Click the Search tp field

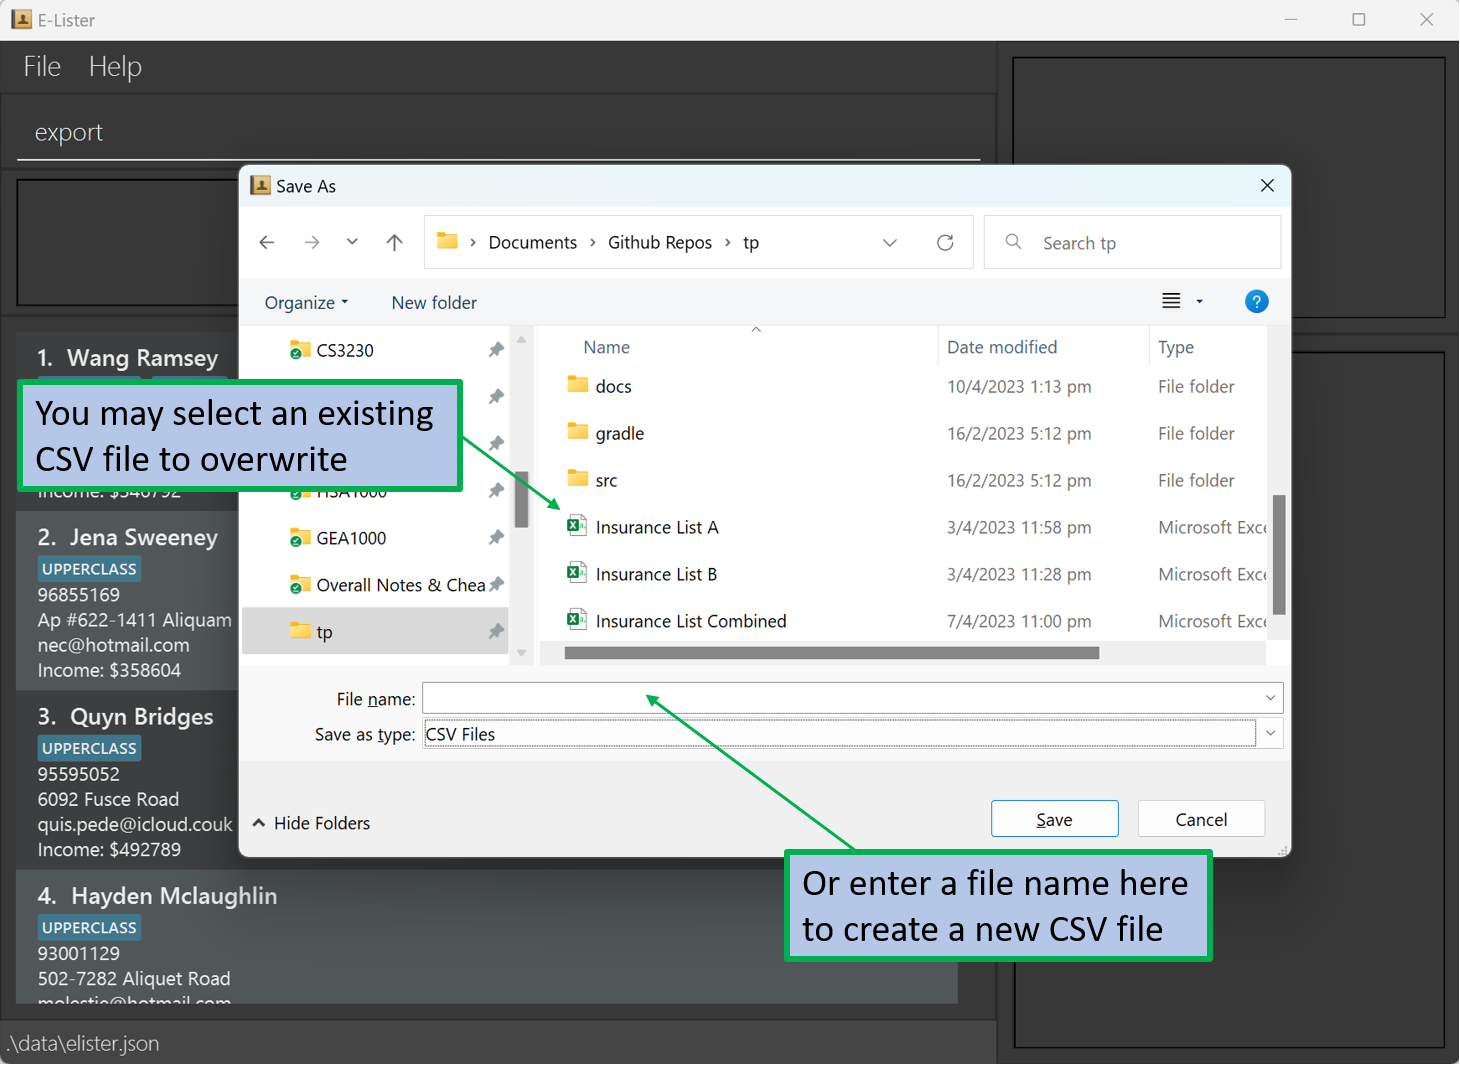point(1132,242)
